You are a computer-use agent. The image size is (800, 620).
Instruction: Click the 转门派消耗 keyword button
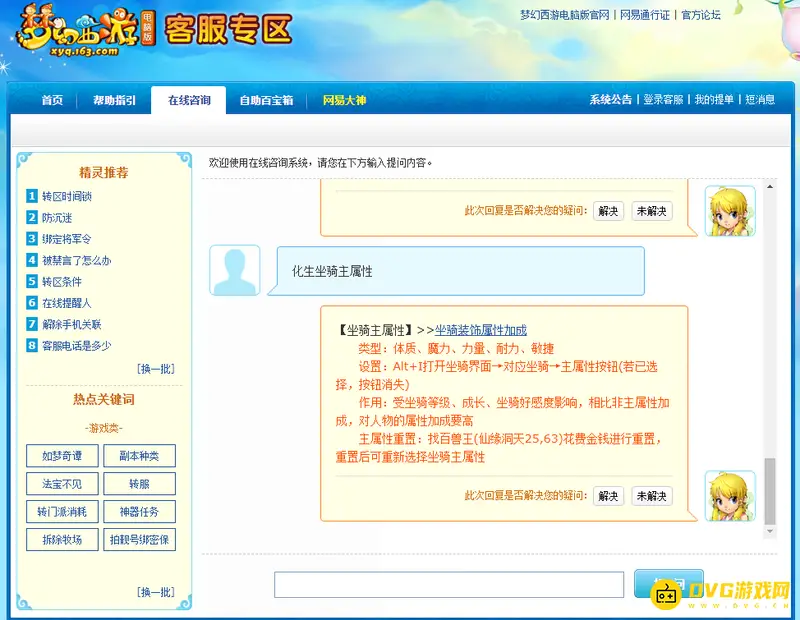(62, 511)
